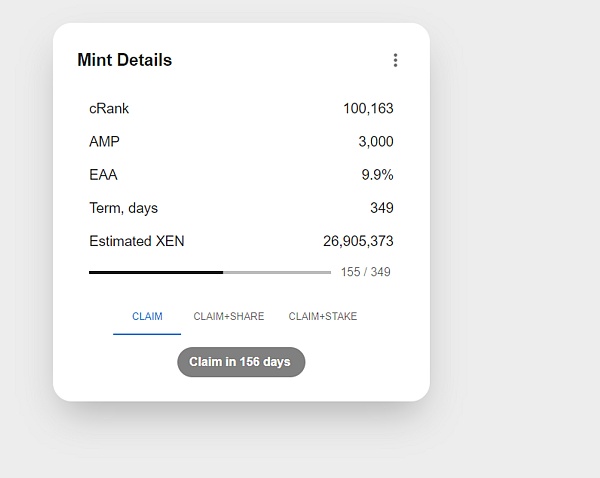600x478 pixels.
Task: Click the filled black part of the progress bar
Action: point(155,272)
